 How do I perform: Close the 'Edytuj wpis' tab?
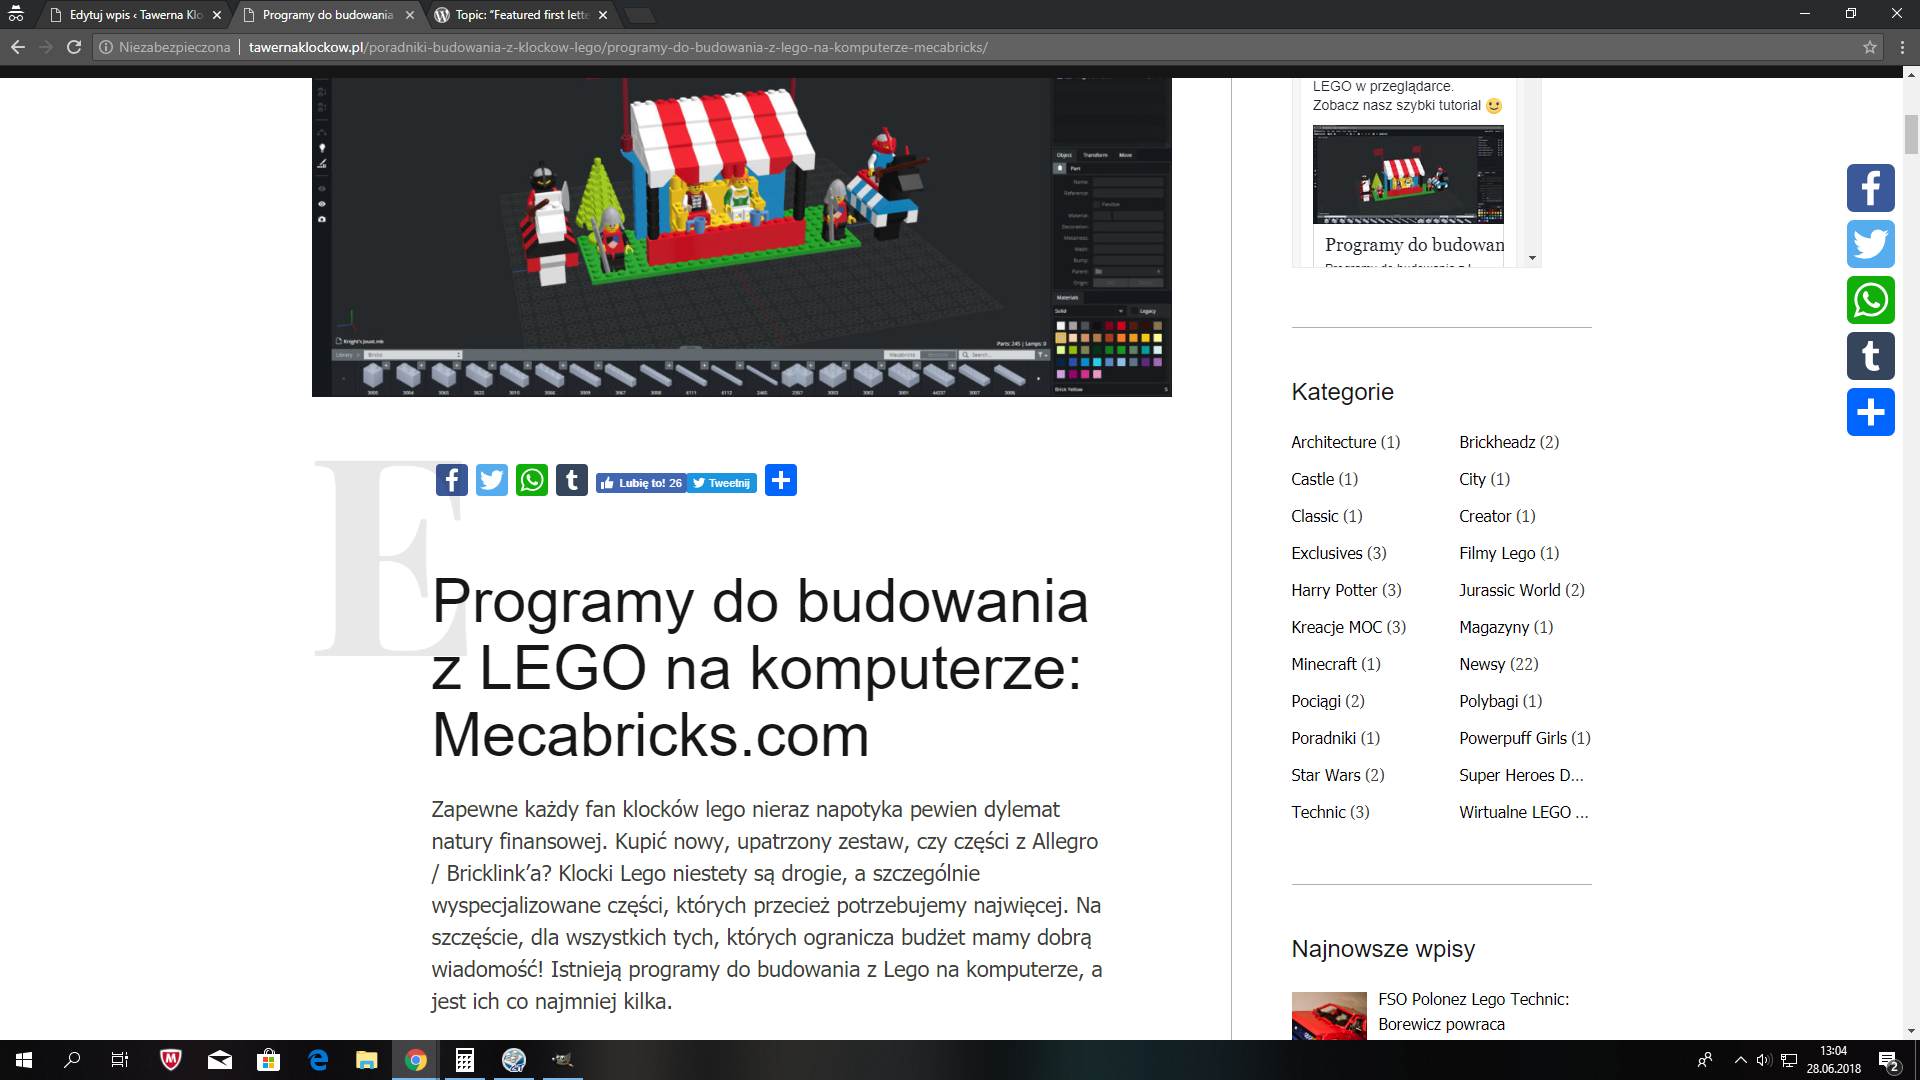coord(217,15)
